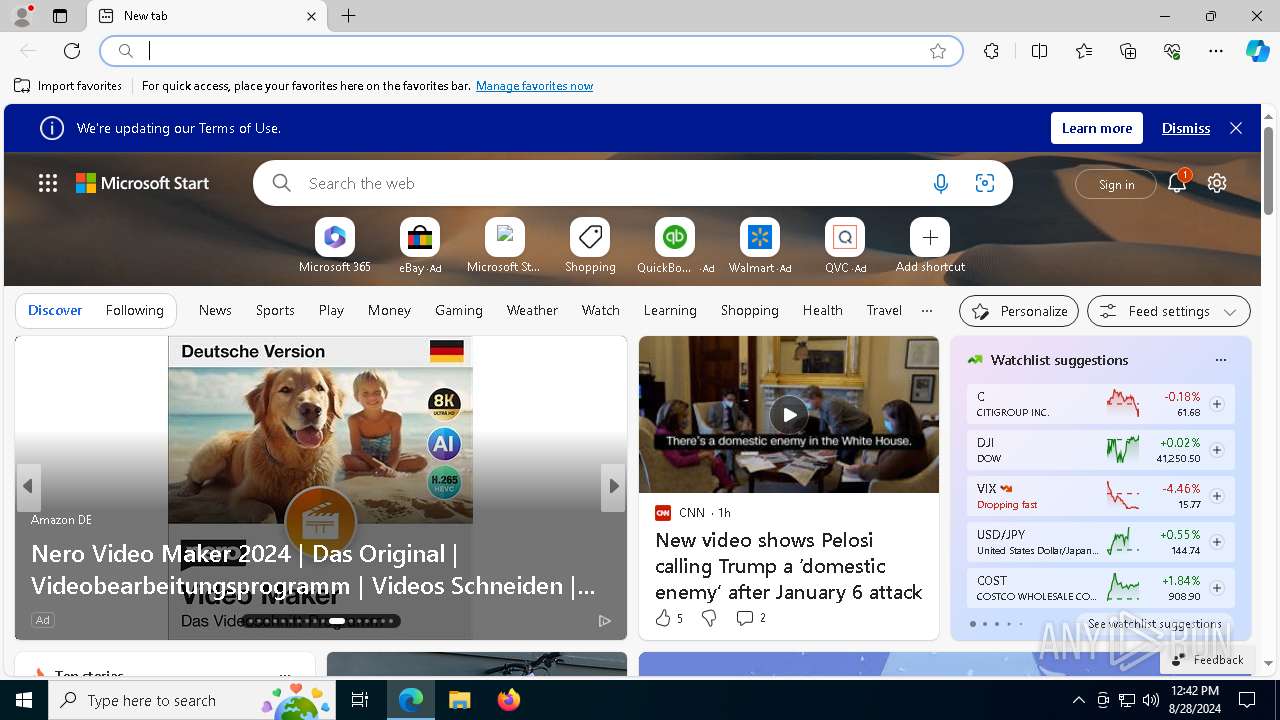The height and width of the screenshot is (720, 1280).
Task: Open Extensions puzzle icon
Action: [x=991, y=51]
